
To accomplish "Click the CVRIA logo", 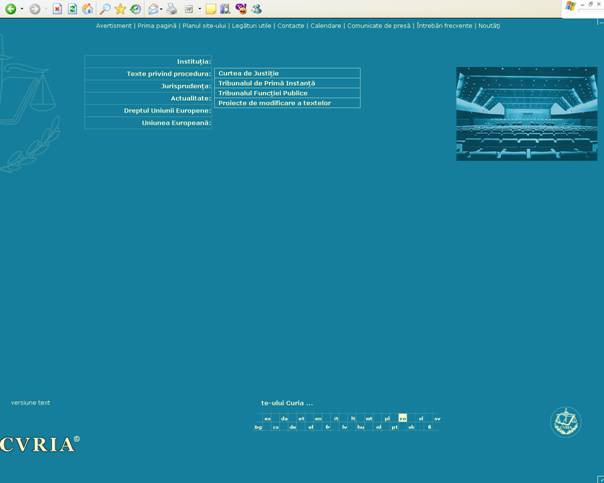I will pyautogui.click(x=39, y=444).
